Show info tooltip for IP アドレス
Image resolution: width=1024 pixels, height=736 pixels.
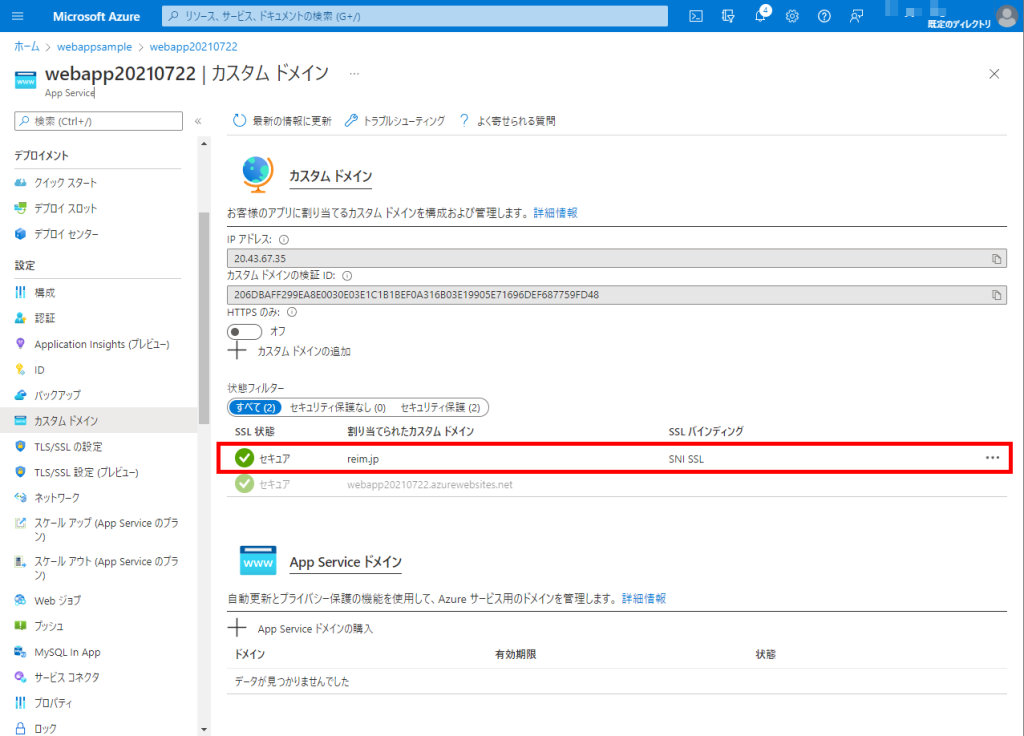click(x=284, y=240)
